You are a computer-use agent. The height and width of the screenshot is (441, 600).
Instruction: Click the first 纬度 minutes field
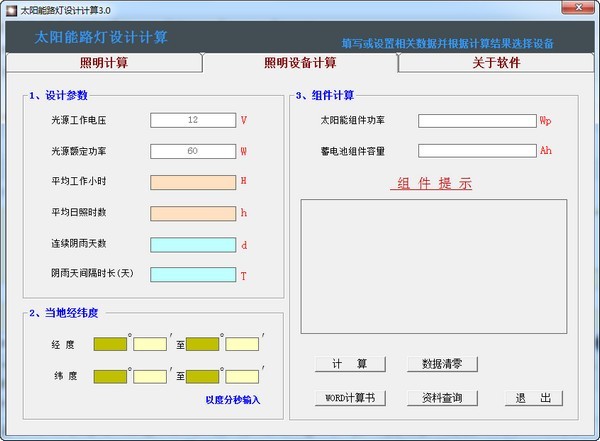point(150,376)
